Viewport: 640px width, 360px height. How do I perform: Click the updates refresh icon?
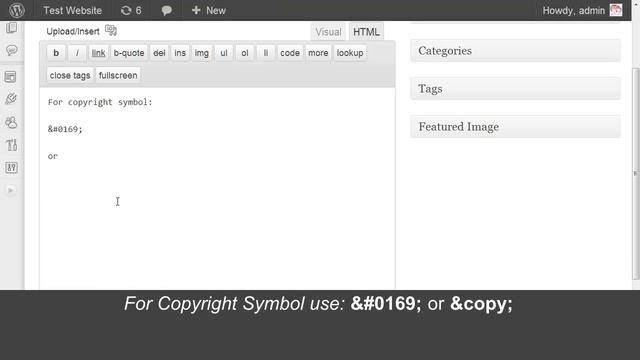coord(126,11)
